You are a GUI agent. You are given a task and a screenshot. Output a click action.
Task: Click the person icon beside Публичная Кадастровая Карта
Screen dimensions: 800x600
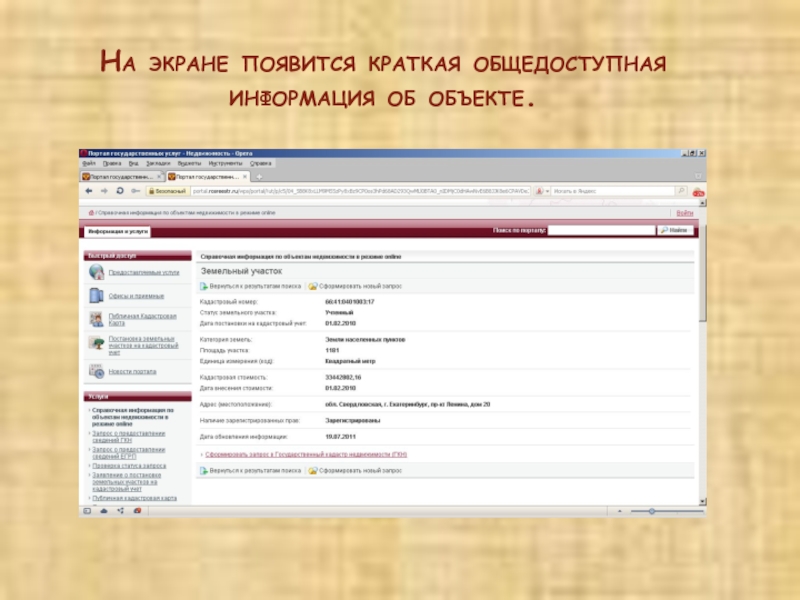tap(96, 319)
